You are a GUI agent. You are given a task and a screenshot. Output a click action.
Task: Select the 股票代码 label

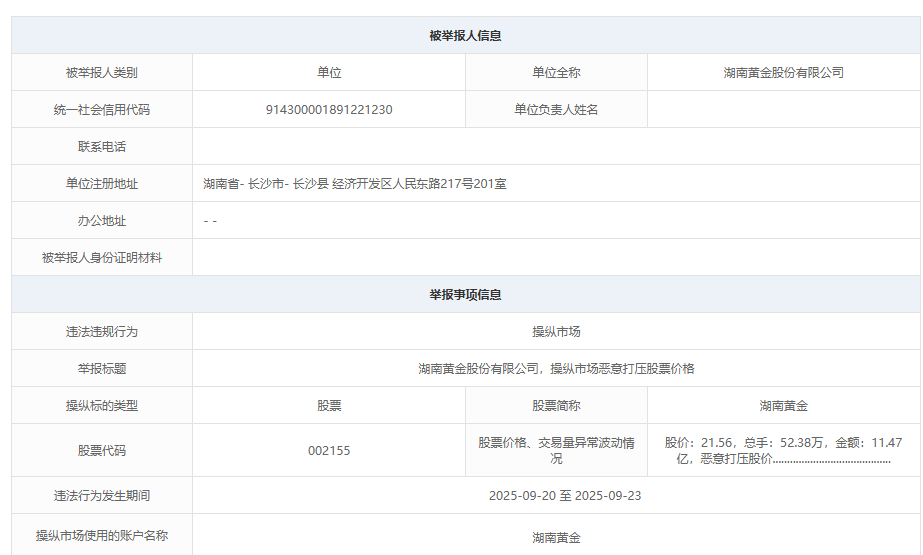click(102, 451)
